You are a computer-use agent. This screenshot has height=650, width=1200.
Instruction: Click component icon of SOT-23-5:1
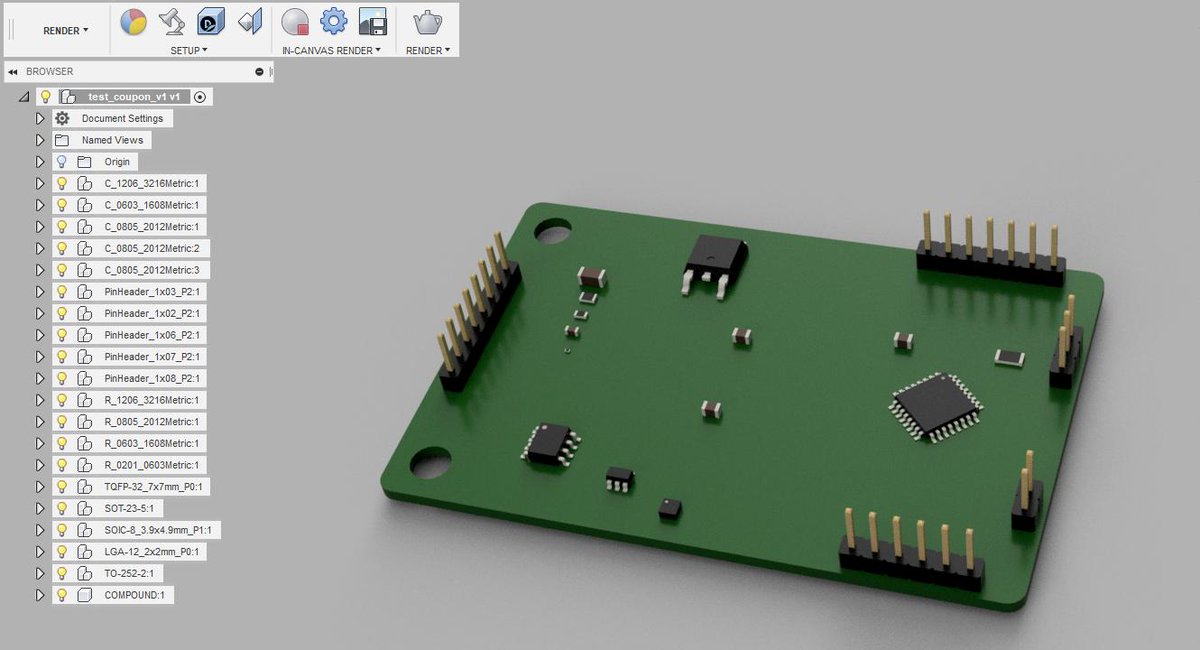[x=84, y=508]
